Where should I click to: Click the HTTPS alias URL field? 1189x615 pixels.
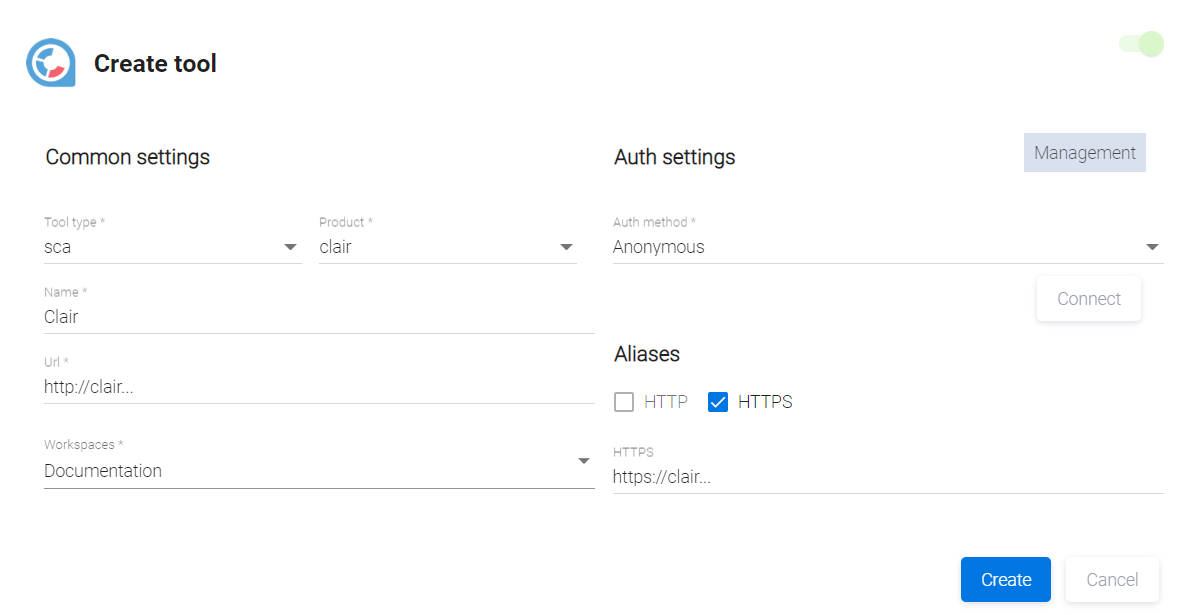(x=887, y=477)
